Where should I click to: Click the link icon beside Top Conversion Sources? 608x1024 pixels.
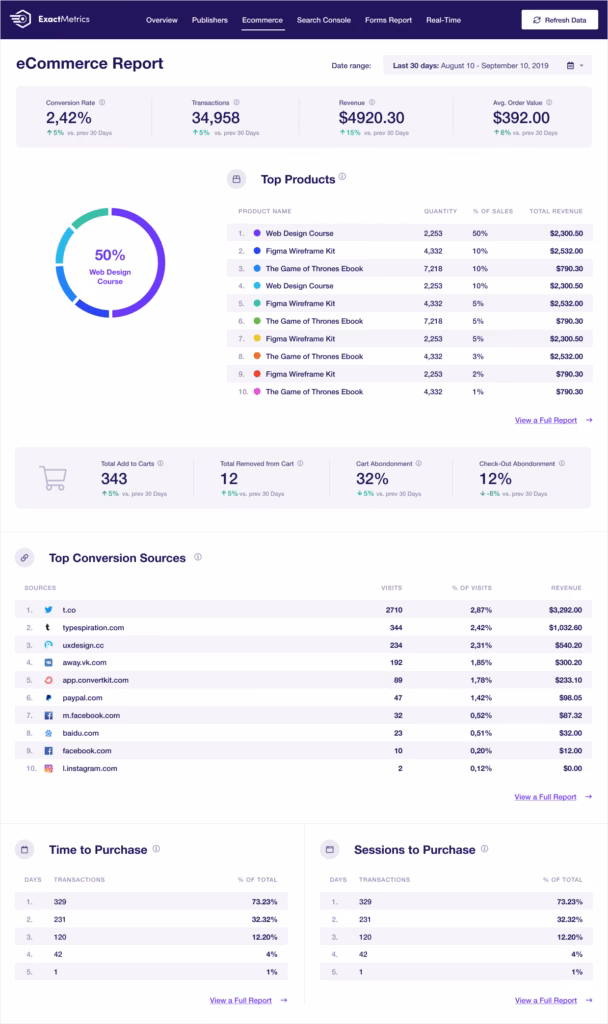click(24, 558)
